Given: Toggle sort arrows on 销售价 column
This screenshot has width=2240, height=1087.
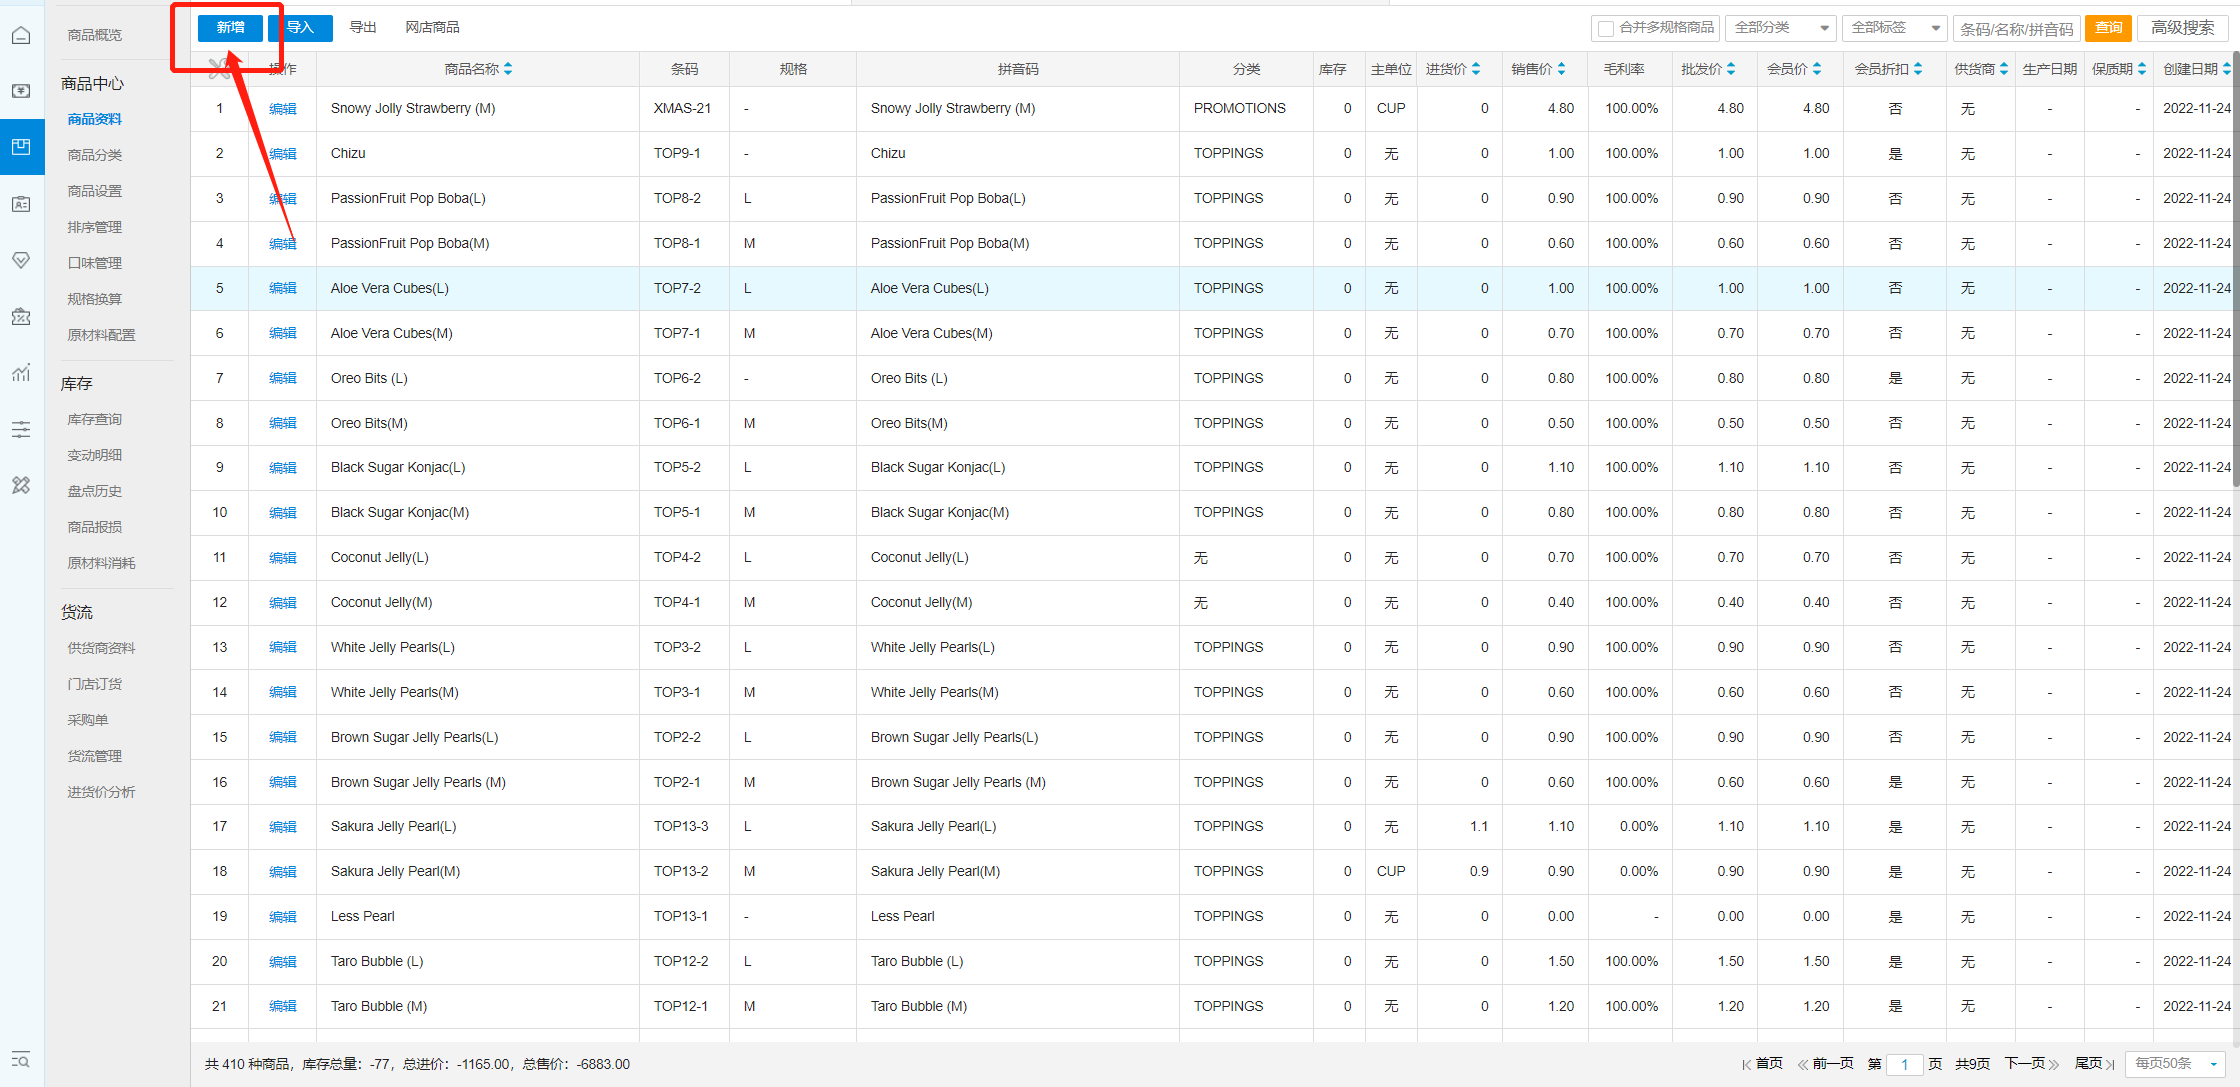Looking at the screenshot, I should [1561, 69].
